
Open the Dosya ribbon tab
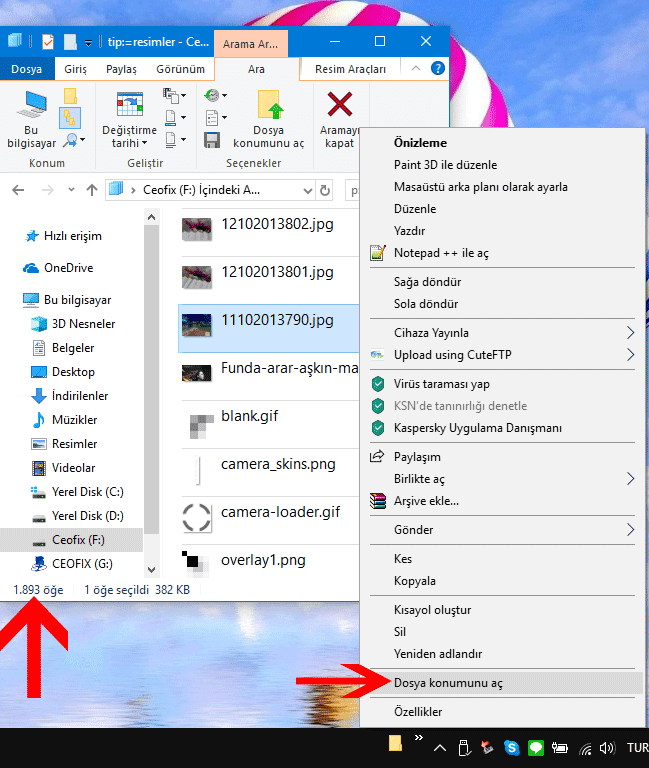pos(26,69)
